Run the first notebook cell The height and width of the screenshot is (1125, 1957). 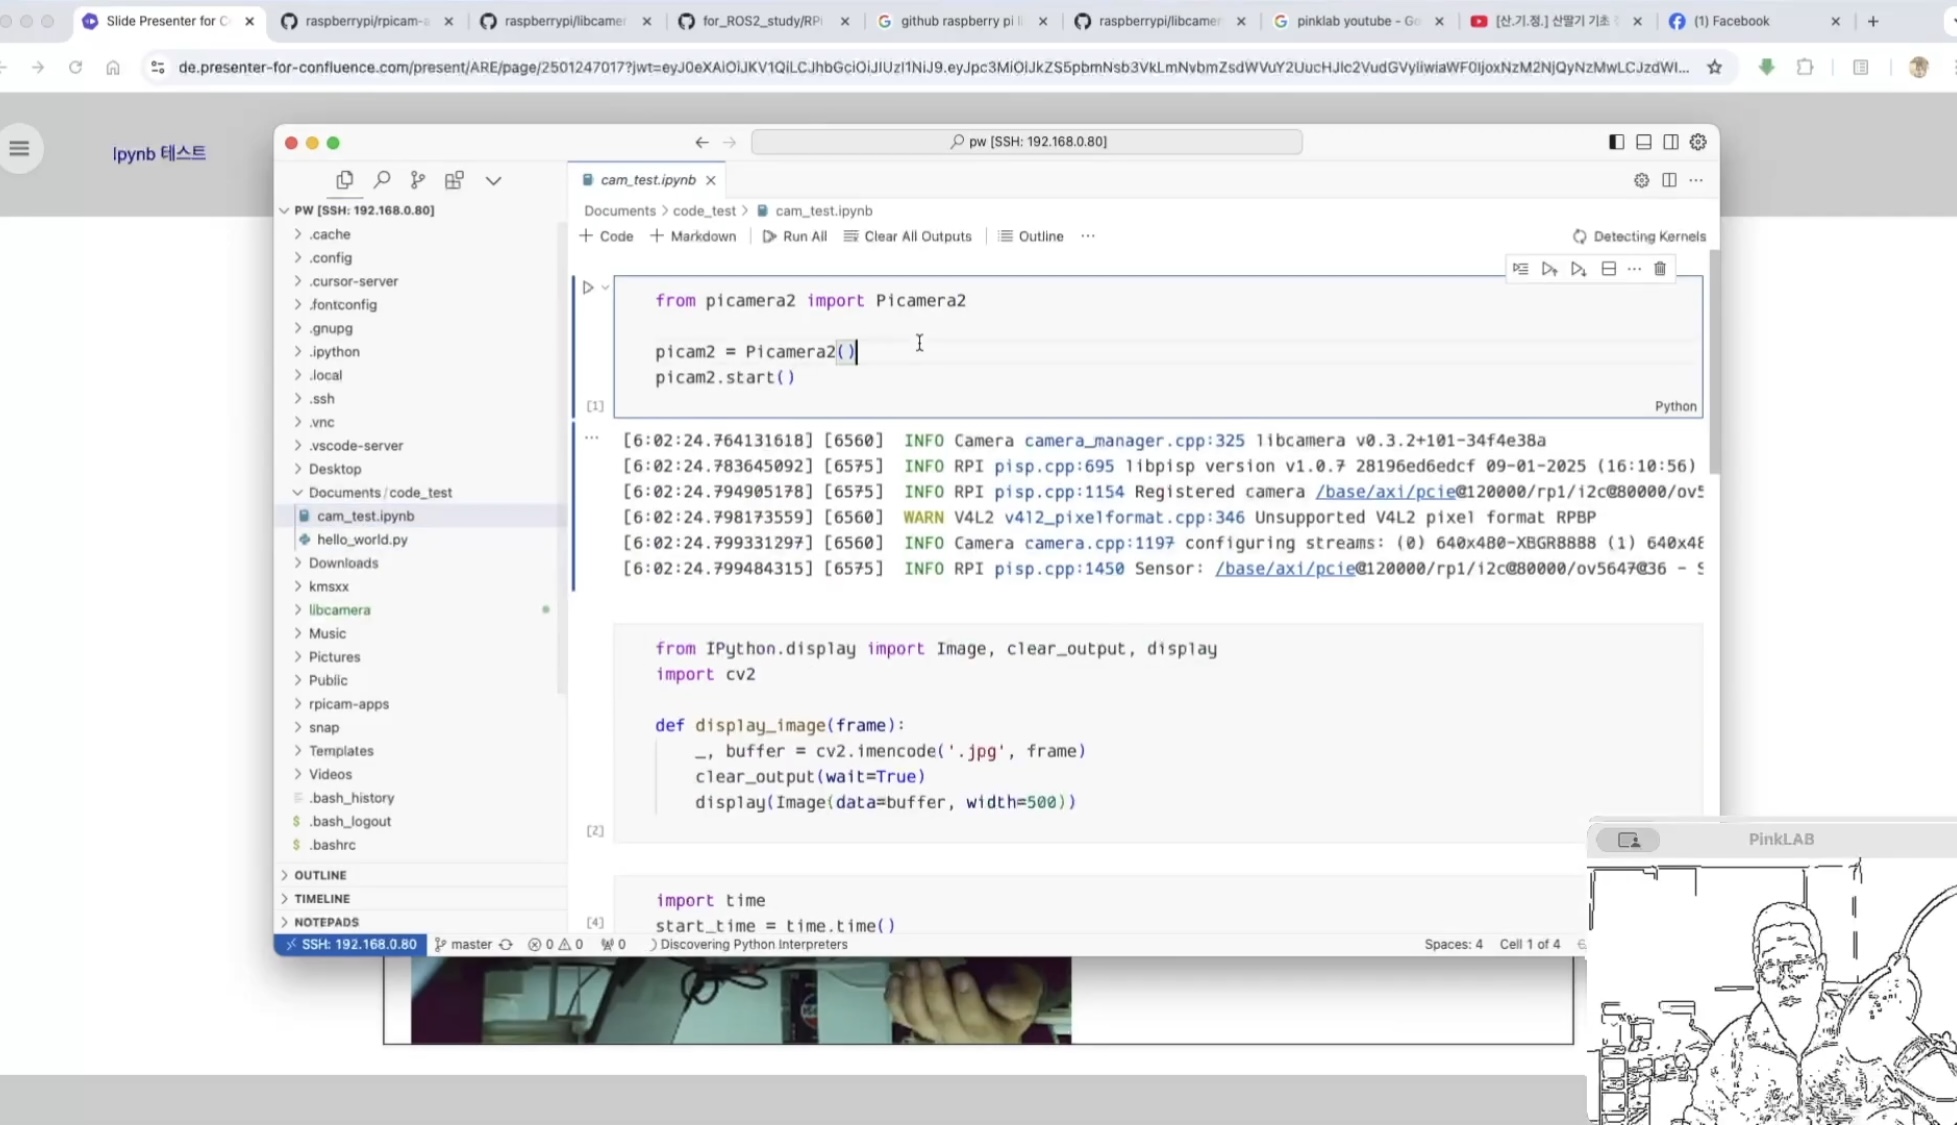pyautogui.click(x=588, y=288)
